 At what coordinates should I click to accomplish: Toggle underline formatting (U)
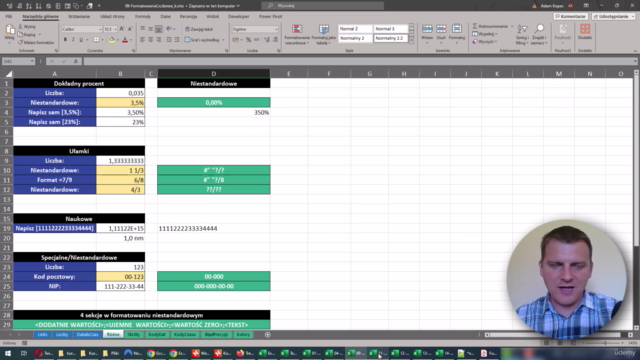81,40
